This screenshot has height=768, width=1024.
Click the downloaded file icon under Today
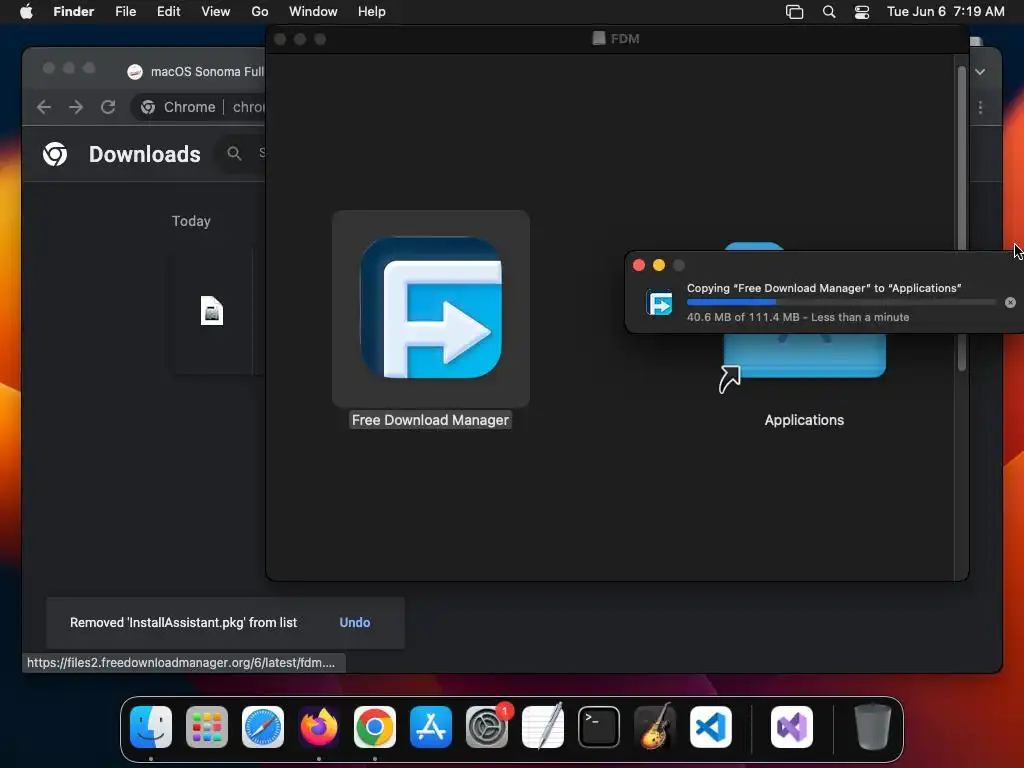[x=212, y=310]
